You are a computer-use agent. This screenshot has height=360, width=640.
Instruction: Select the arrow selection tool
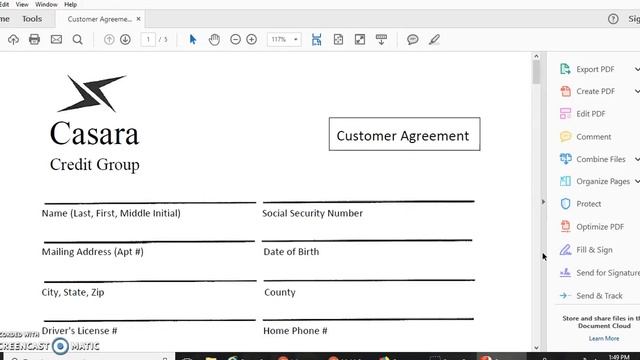pyautogui.click(x=193, y=40)
